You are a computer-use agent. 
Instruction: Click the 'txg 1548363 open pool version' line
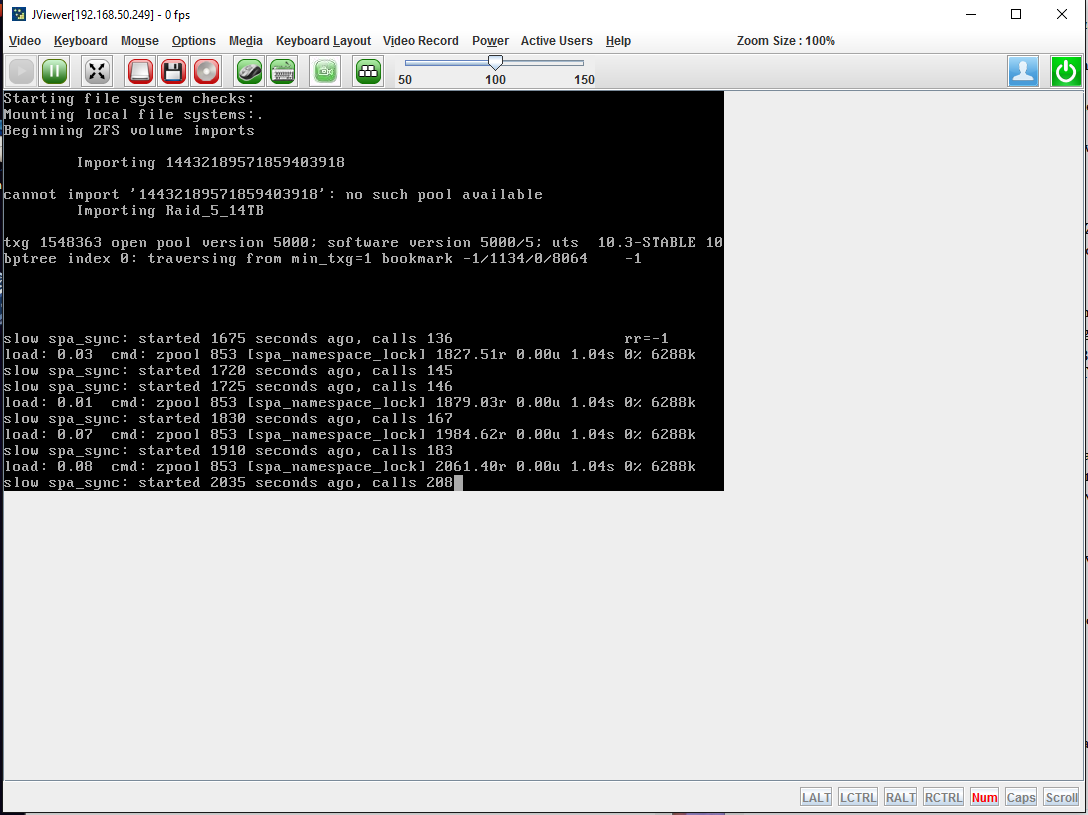363,242
